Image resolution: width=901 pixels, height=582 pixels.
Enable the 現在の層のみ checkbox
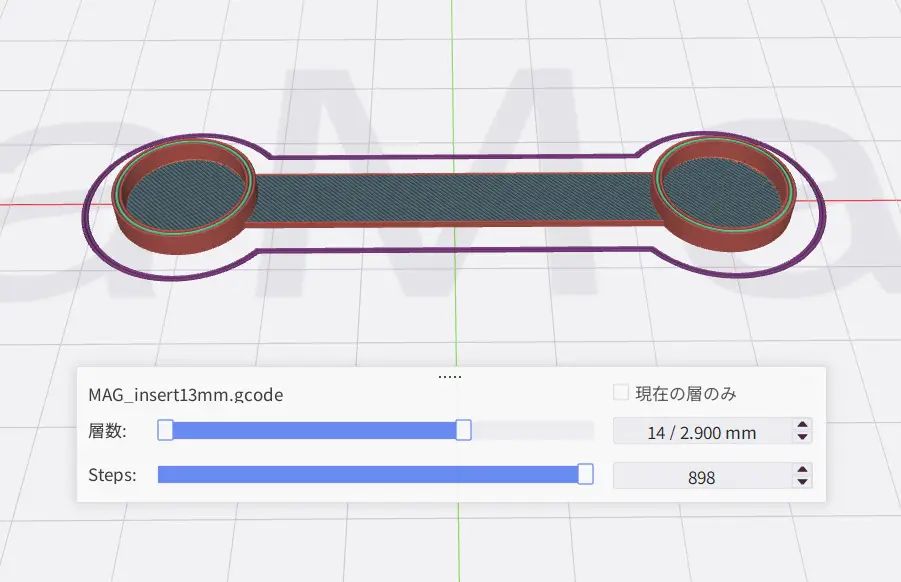[x=621, y=394]
